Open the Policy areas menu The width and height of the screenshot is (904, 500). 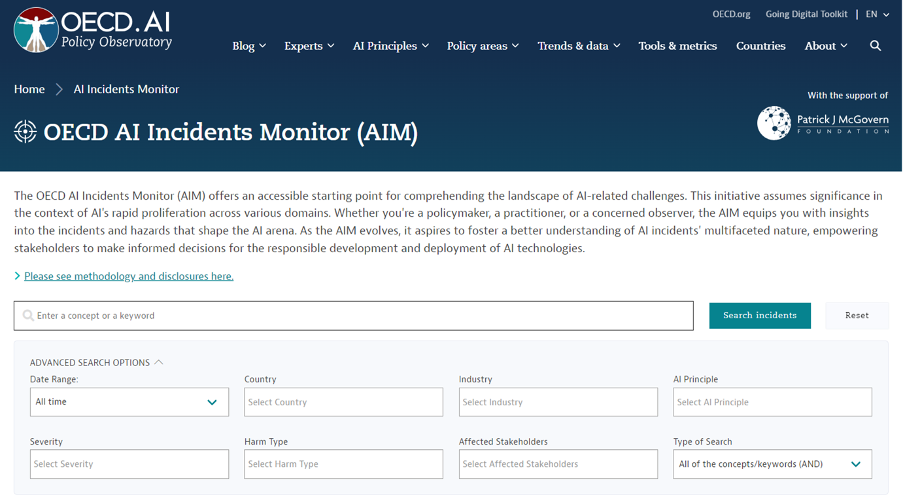[483, 46]
